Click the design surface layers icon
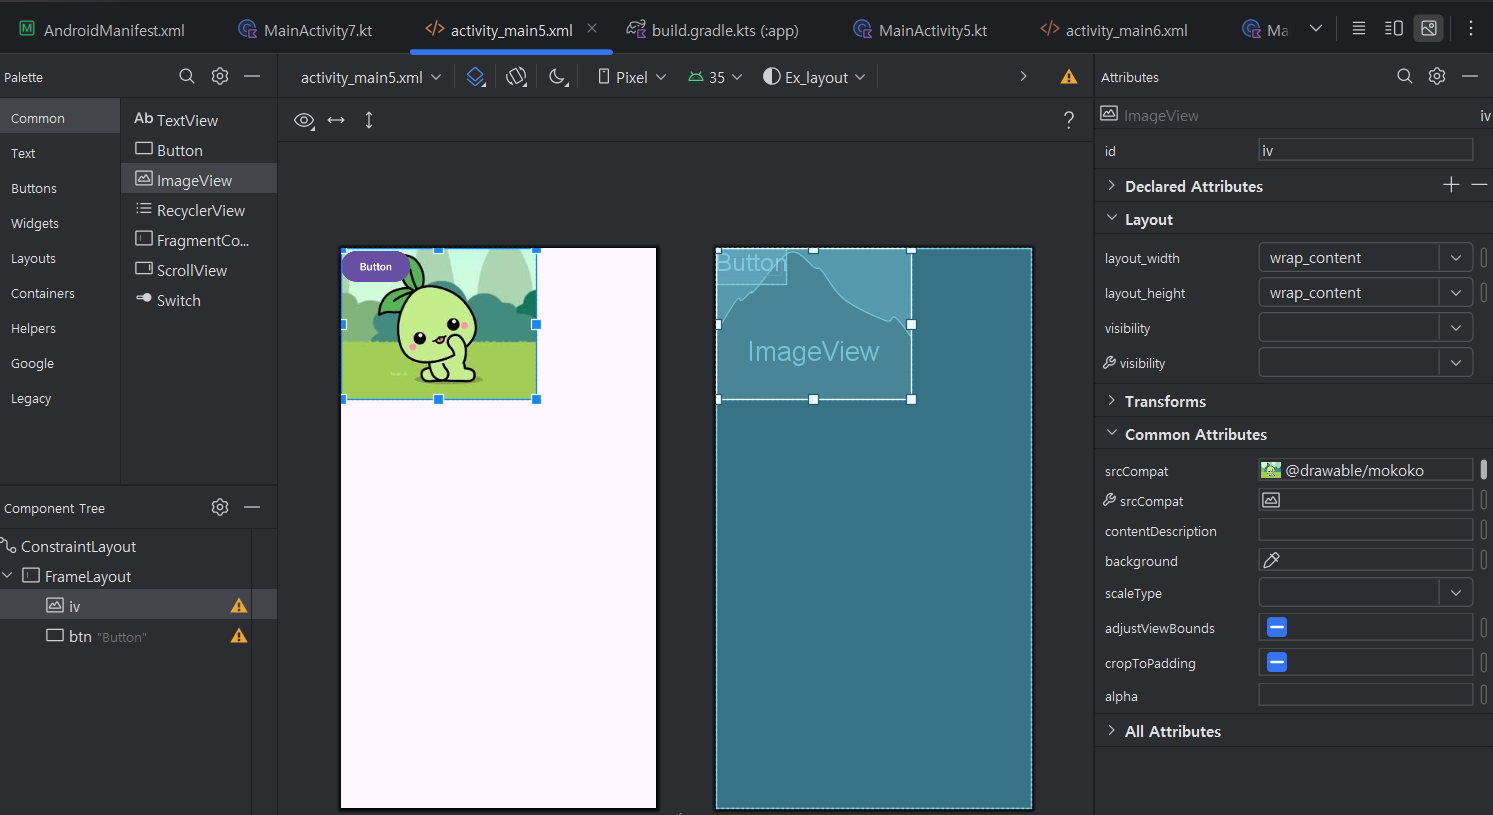Viewport: 1493px width, 815px height. point(476,77)
